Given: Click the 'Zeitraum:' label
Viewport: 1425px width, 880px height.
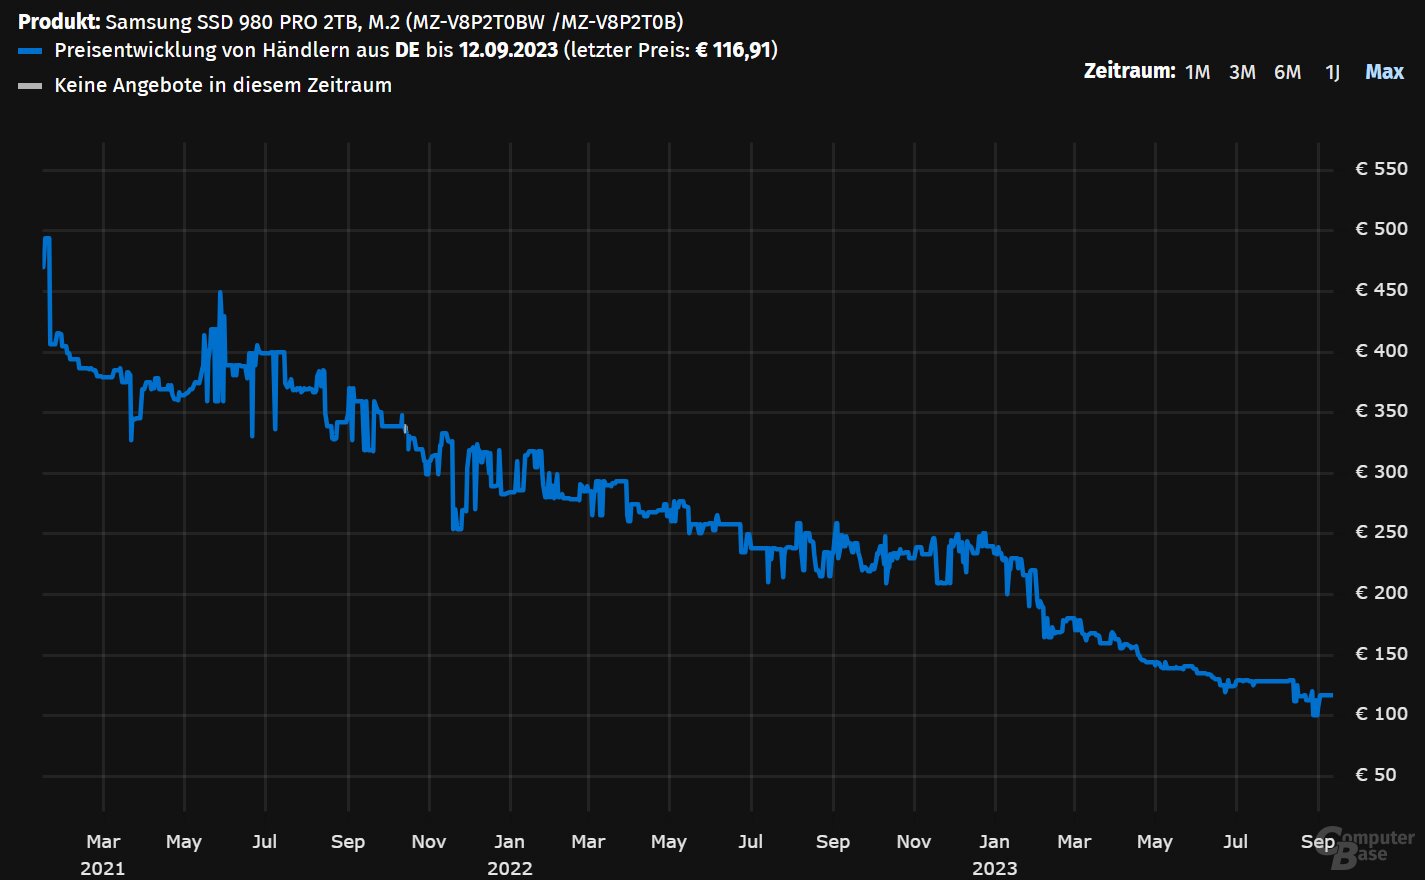Looking at the screenshot, I should click(x=1130, y=71).
